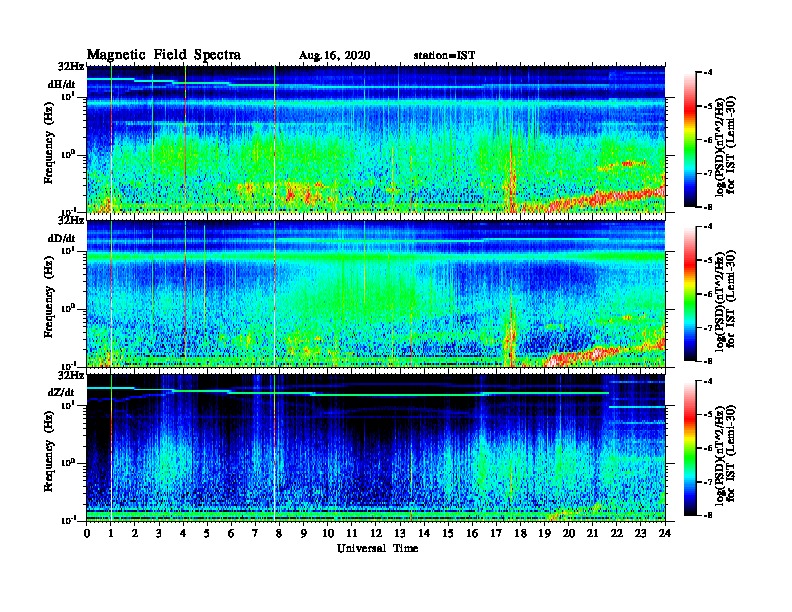Click the '-4' tick on the top color bar
This screenshot has height=612, width=792.
click(709, 73)
